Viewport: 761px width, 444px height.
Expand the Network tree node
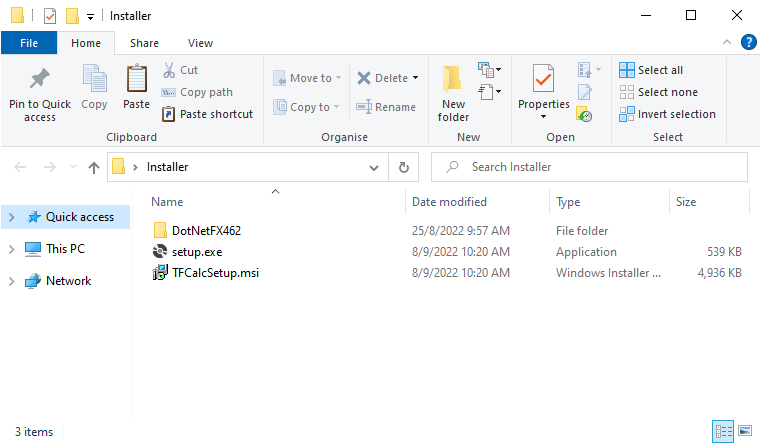pos(11,281)
